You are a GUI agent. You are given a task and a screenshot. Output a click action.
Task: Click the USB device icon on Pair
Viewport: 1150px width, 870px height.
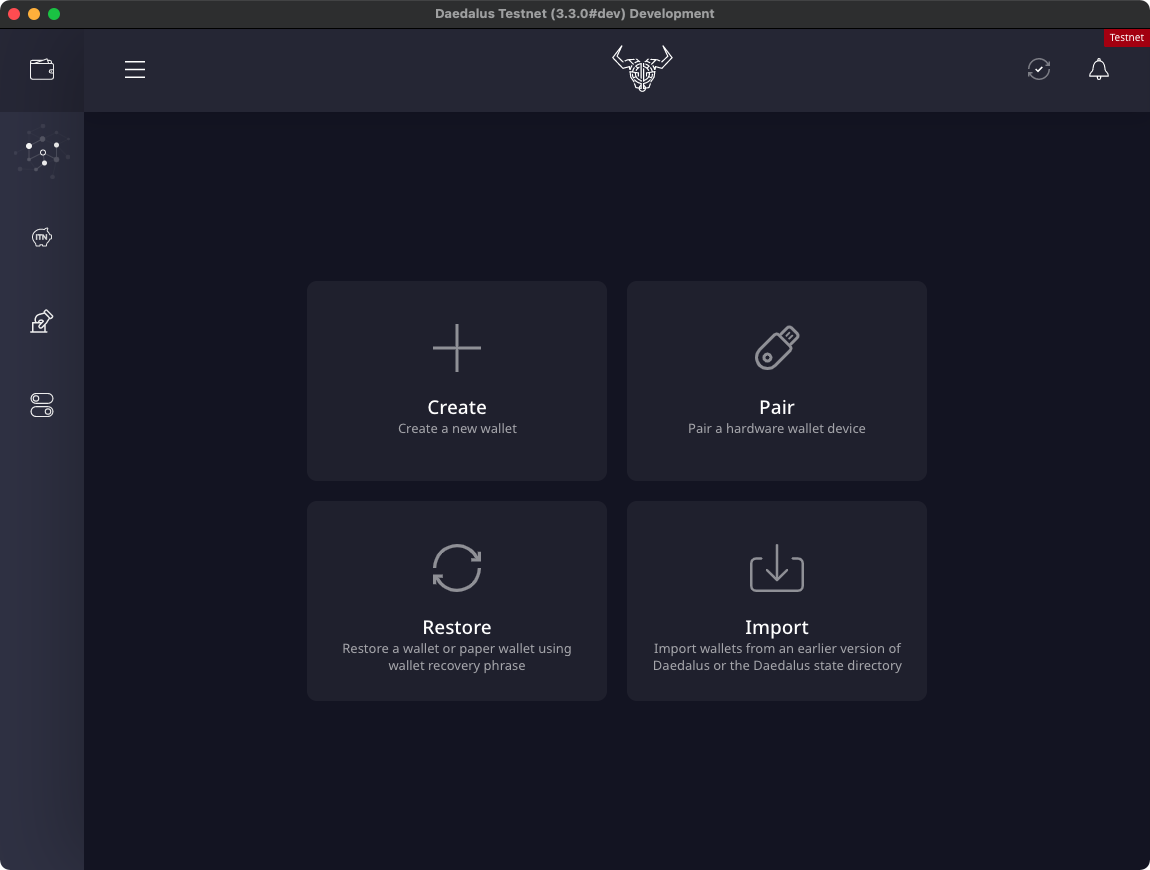click(x=777, y=348)
